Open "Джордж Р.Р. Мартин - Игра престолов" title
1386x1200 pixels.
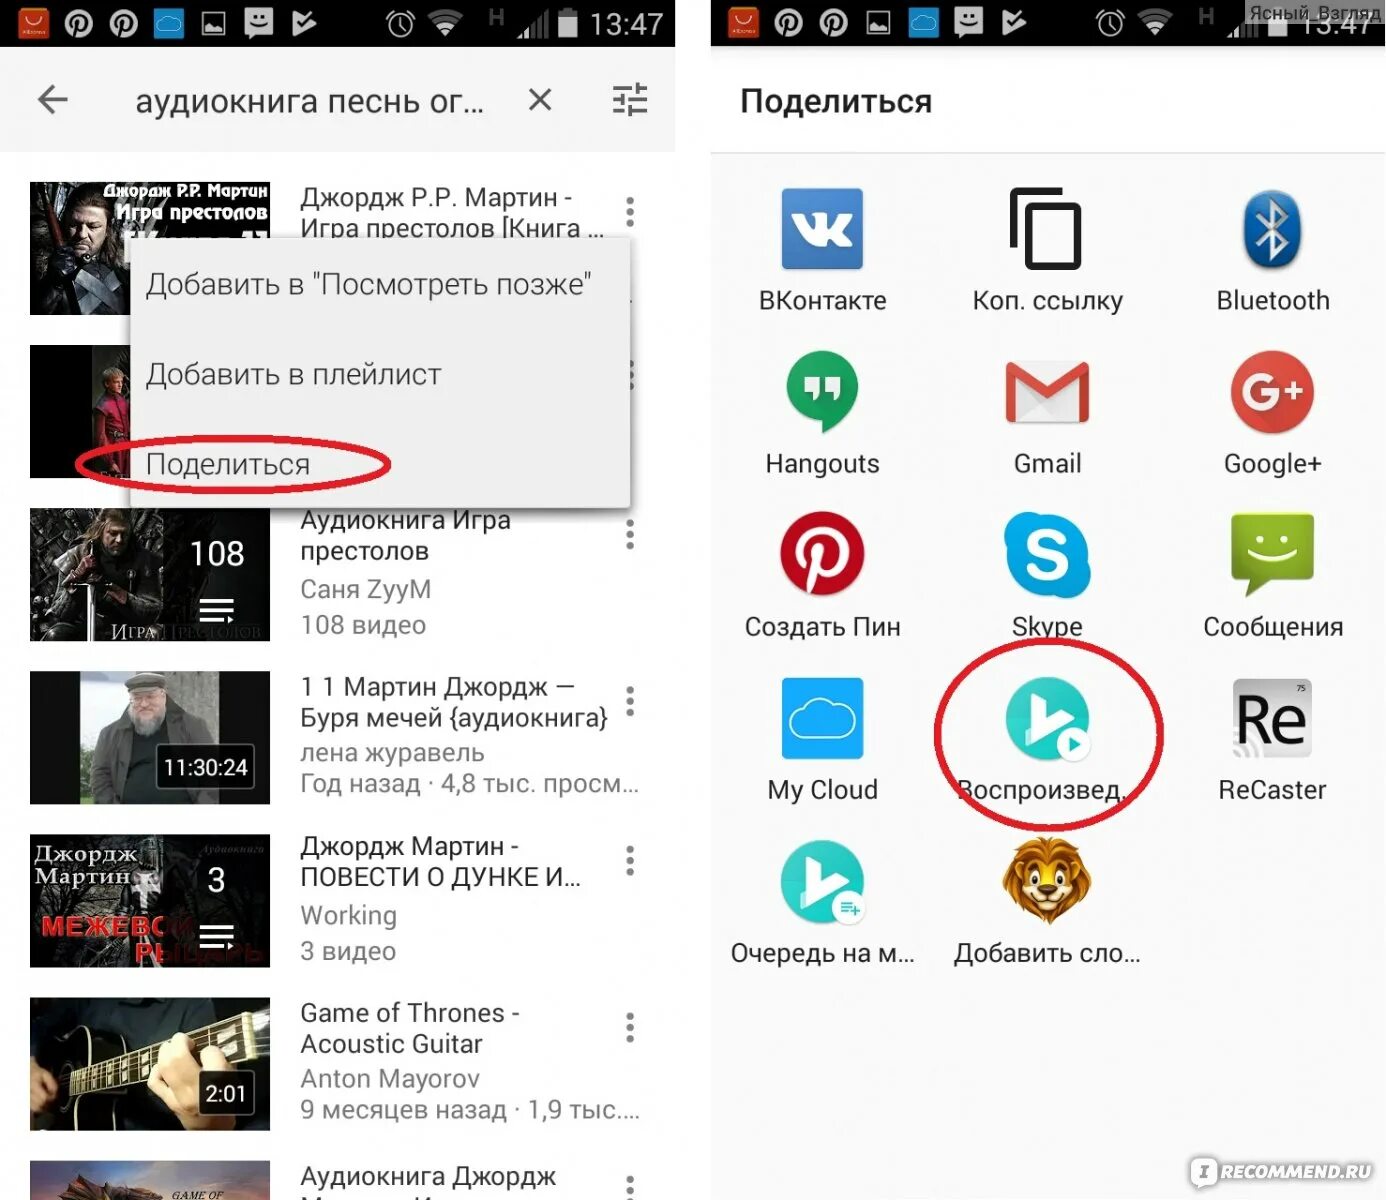pos(452,212)
